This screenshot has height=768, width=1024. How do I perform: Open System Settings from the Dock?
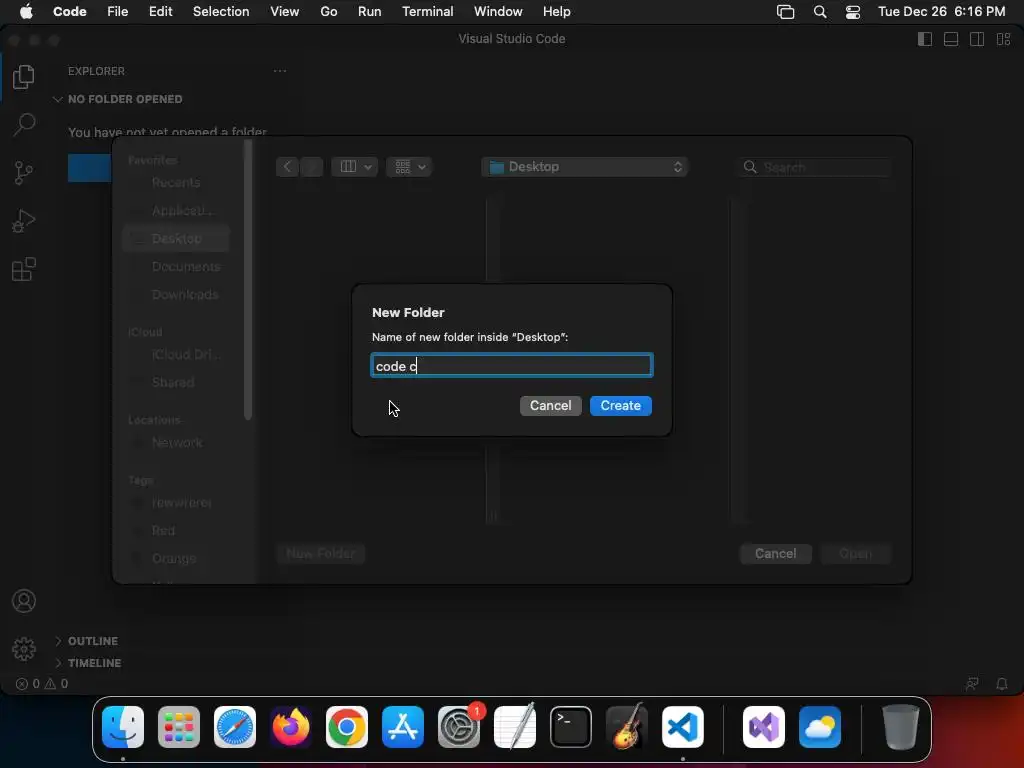(458, 727)
